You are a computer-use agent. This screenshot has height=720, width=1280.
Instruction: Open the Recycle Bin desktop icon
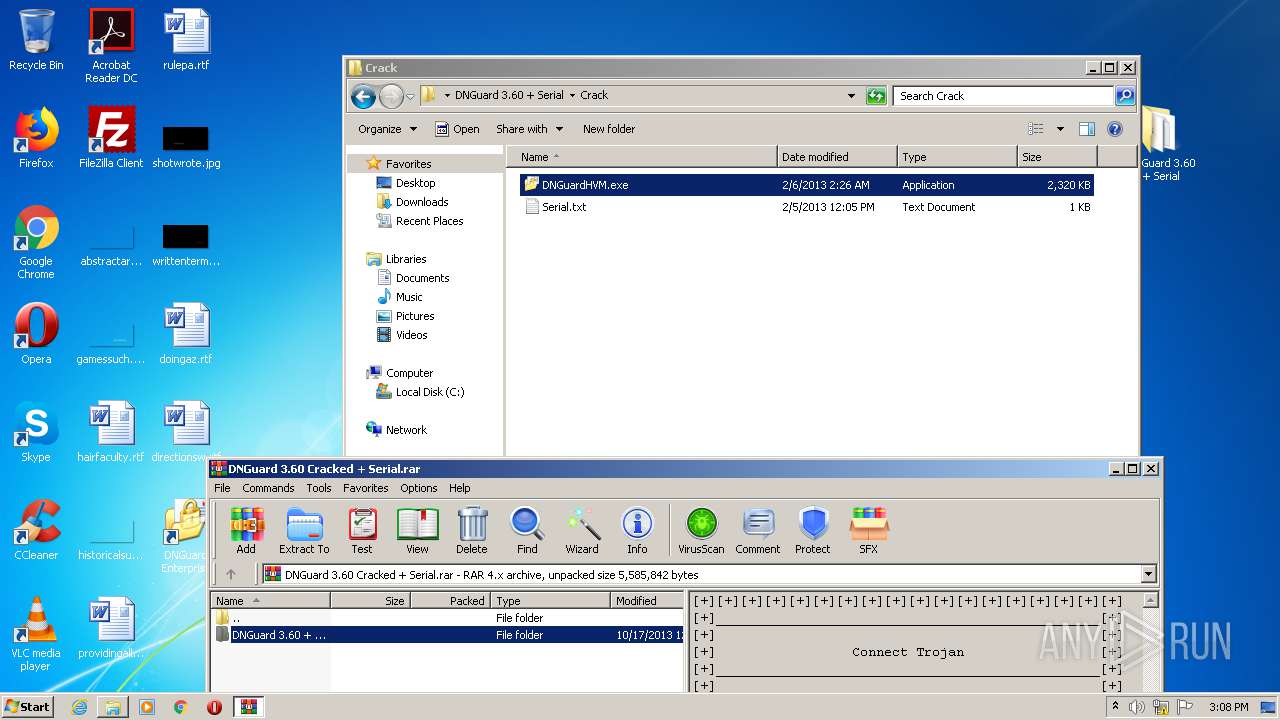(36, 41)
